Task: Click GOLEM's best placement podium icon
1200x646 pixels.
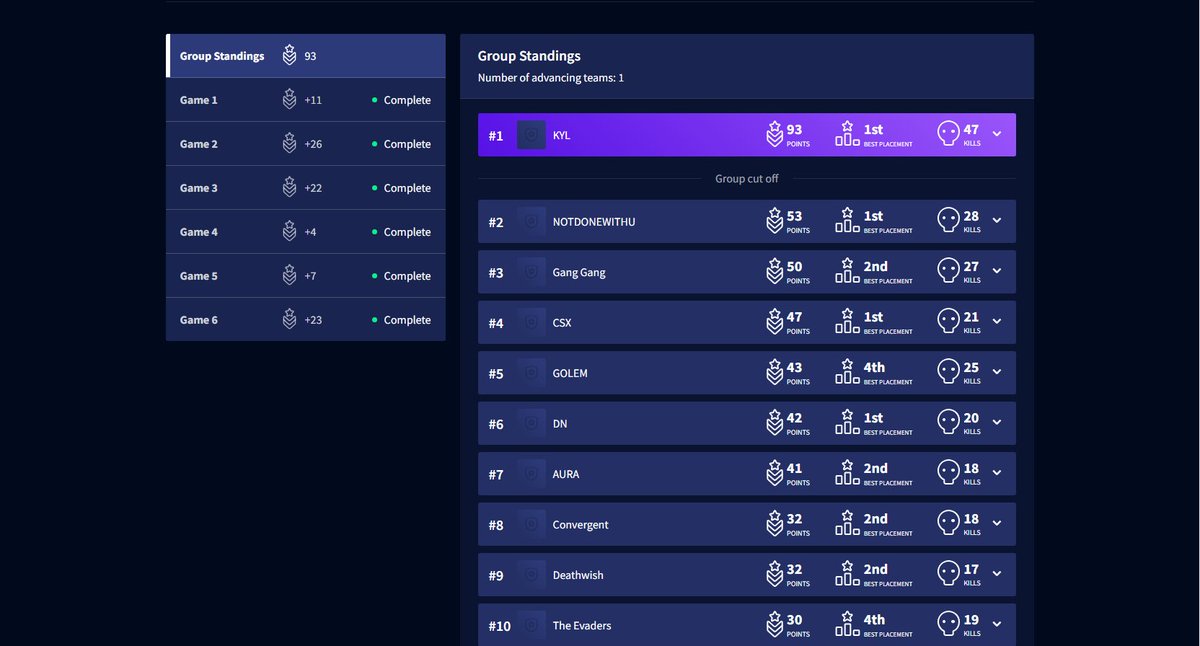Action: 847,372
